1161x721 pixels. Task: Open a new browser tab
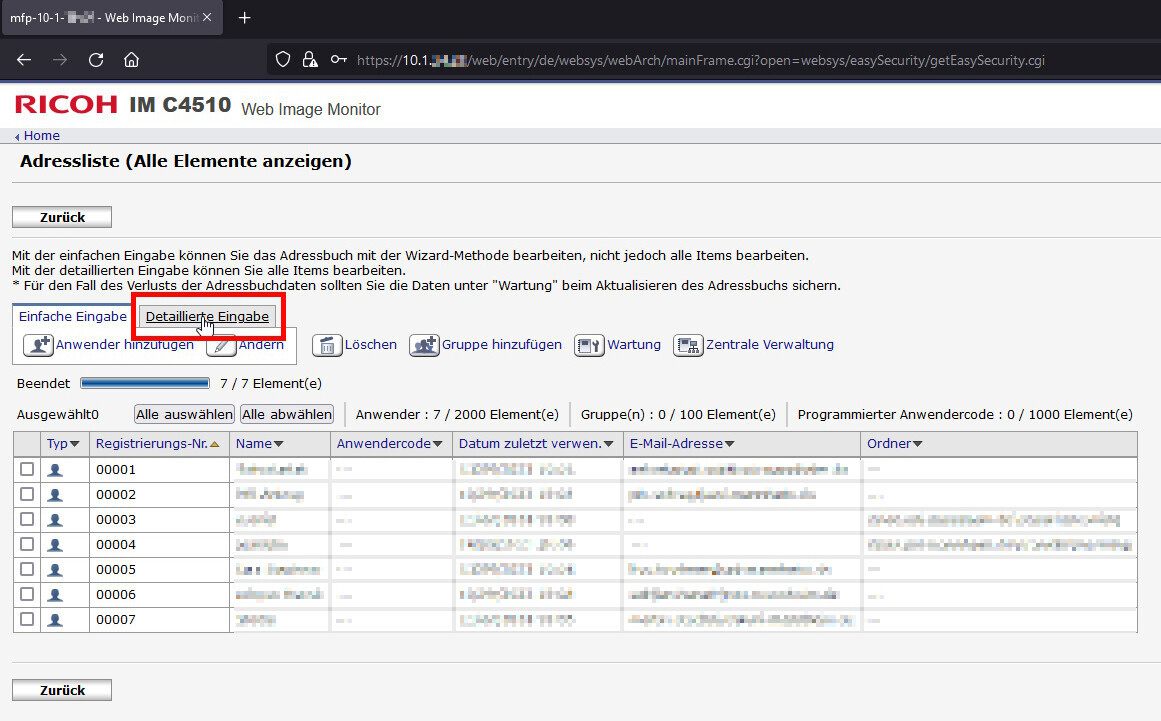244,17
